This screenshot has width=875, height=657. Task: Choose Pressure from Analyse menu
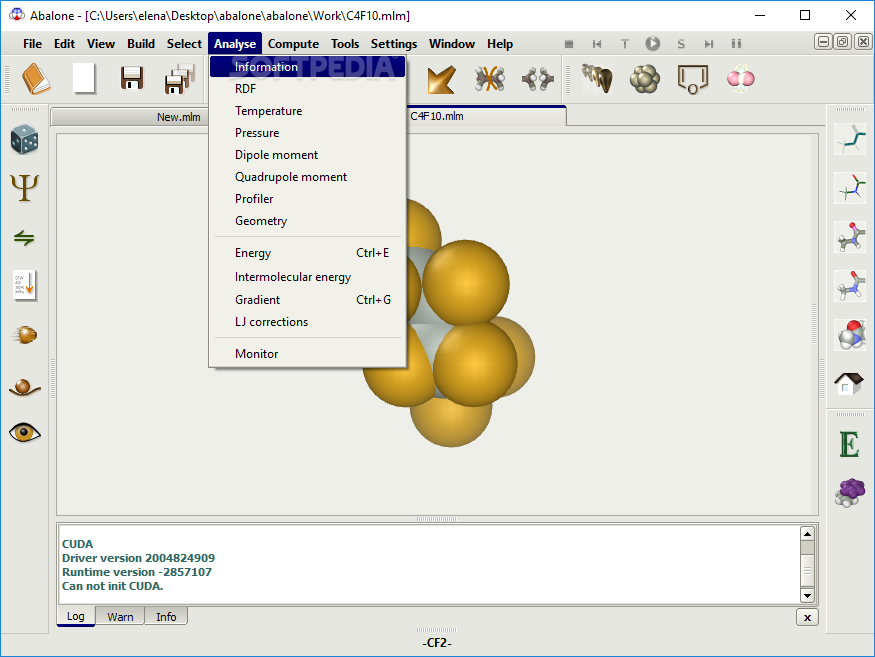(x=307, y=133)
